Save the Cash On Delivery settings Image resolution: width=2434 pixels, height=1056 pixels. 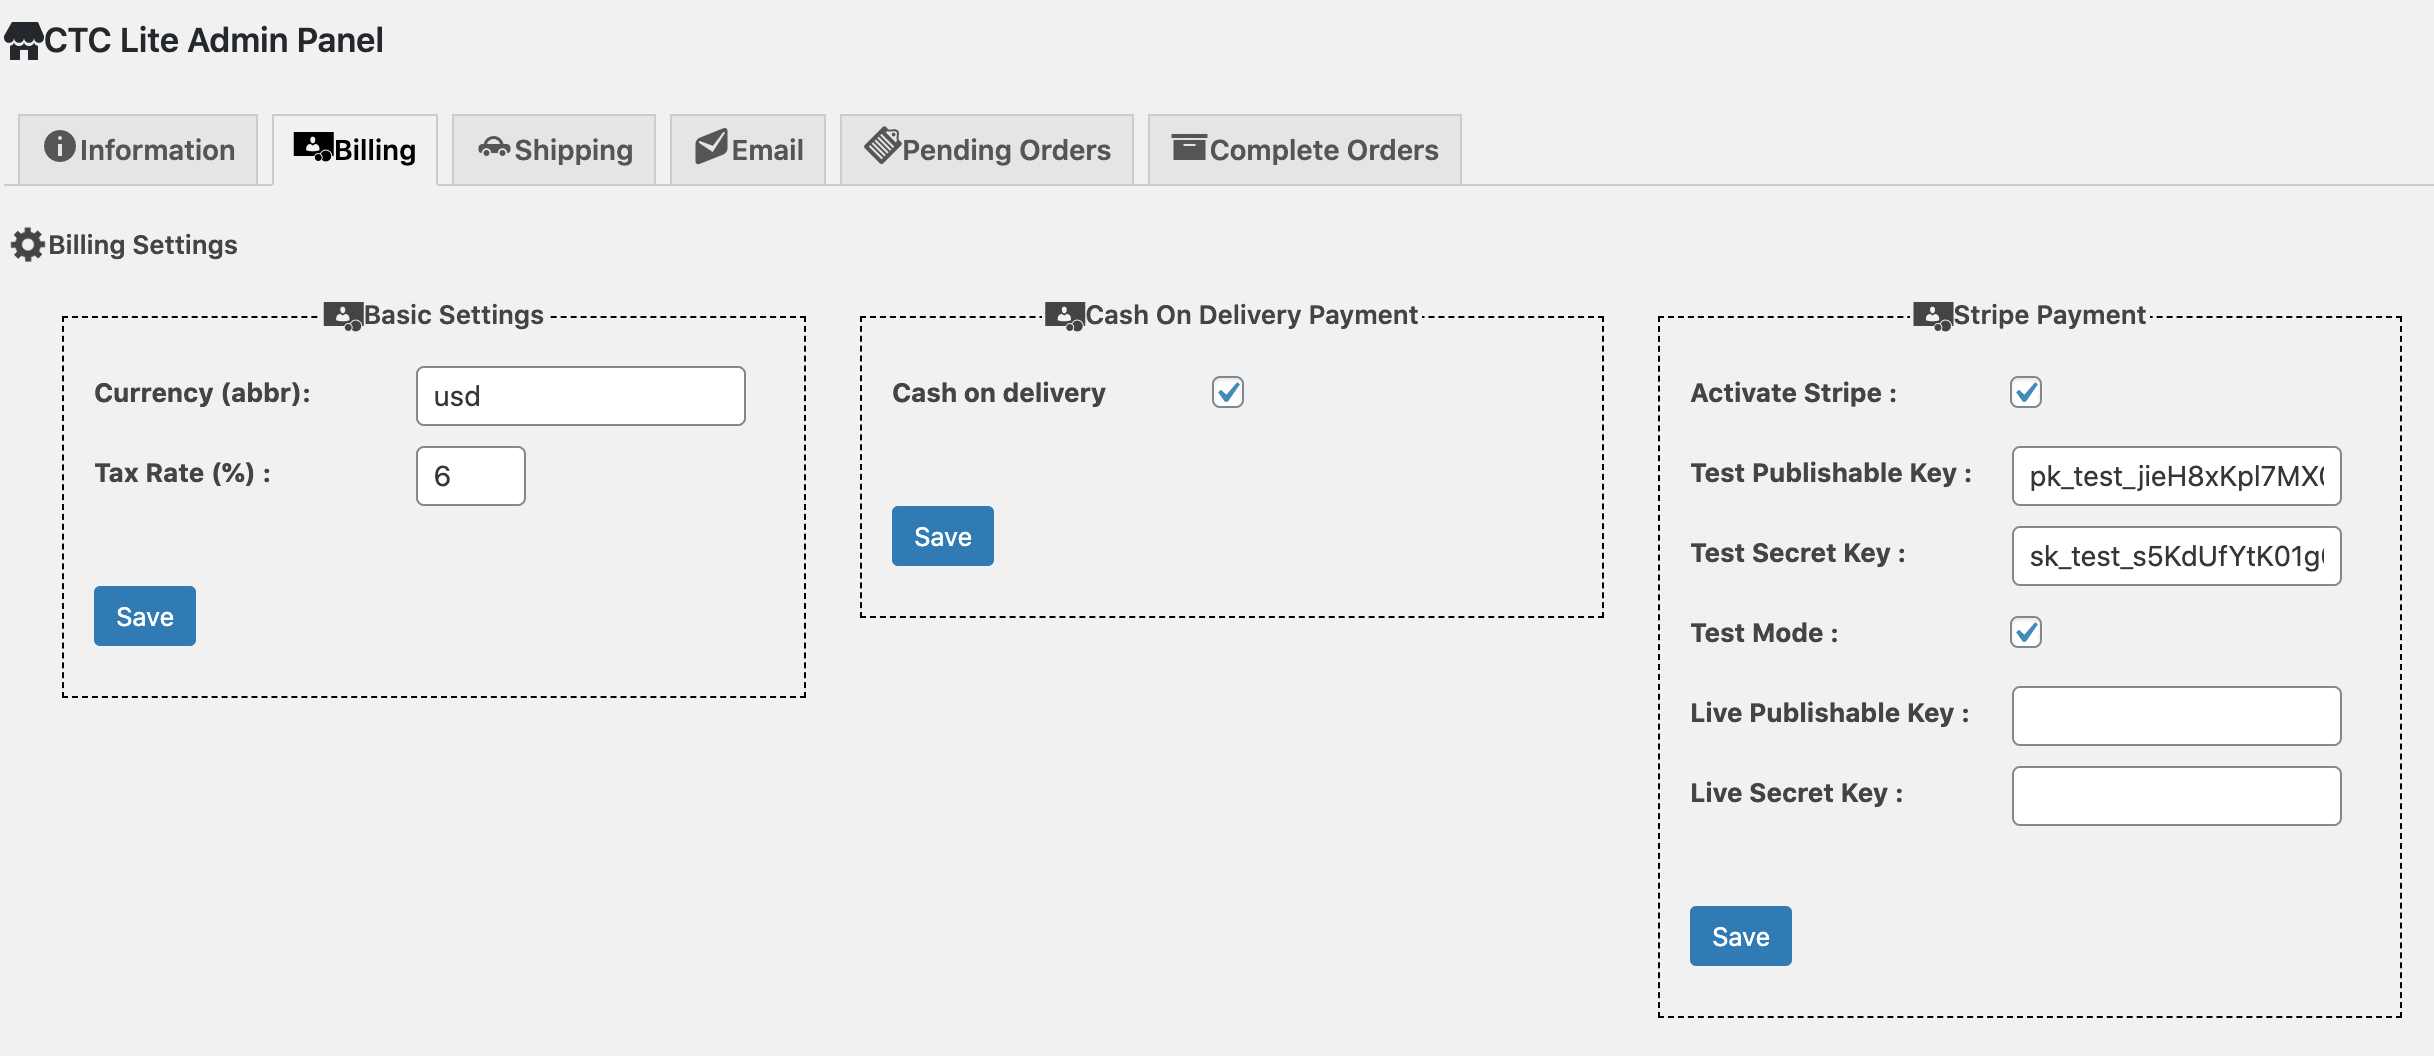click(943, 536)
